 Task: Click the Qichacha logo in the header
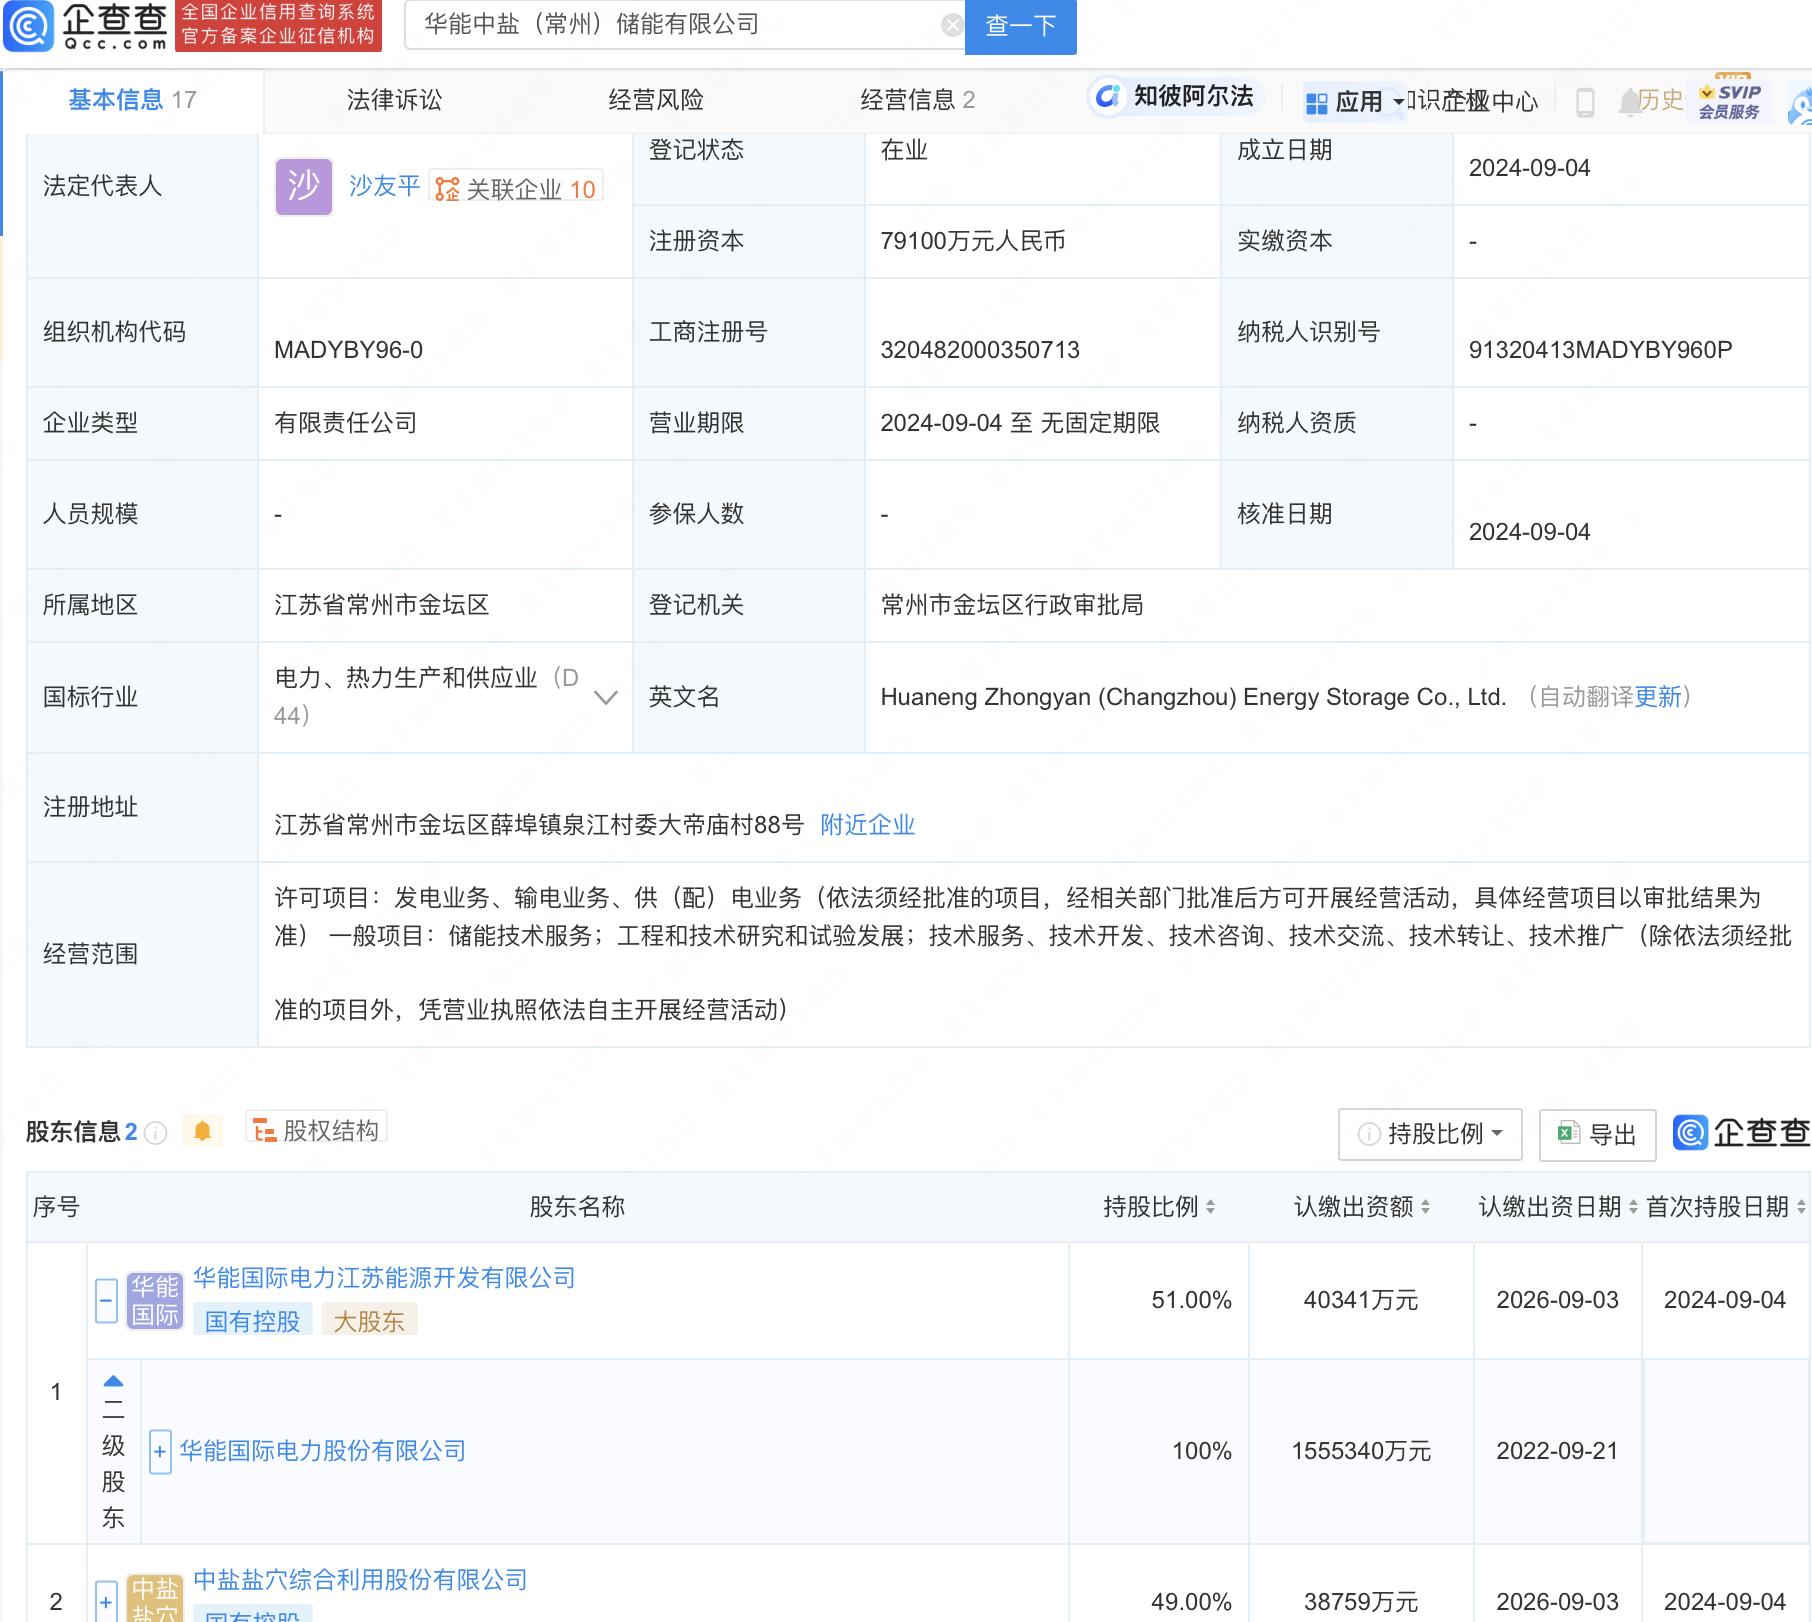(x=87, y=26)
